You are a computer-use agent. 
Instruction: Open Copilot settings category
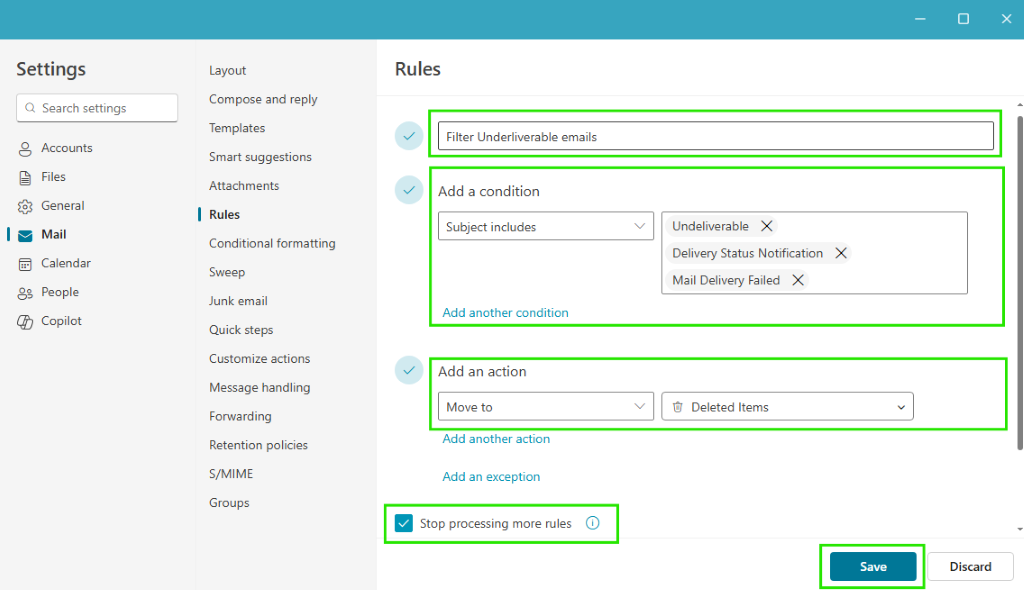point(61,320)
